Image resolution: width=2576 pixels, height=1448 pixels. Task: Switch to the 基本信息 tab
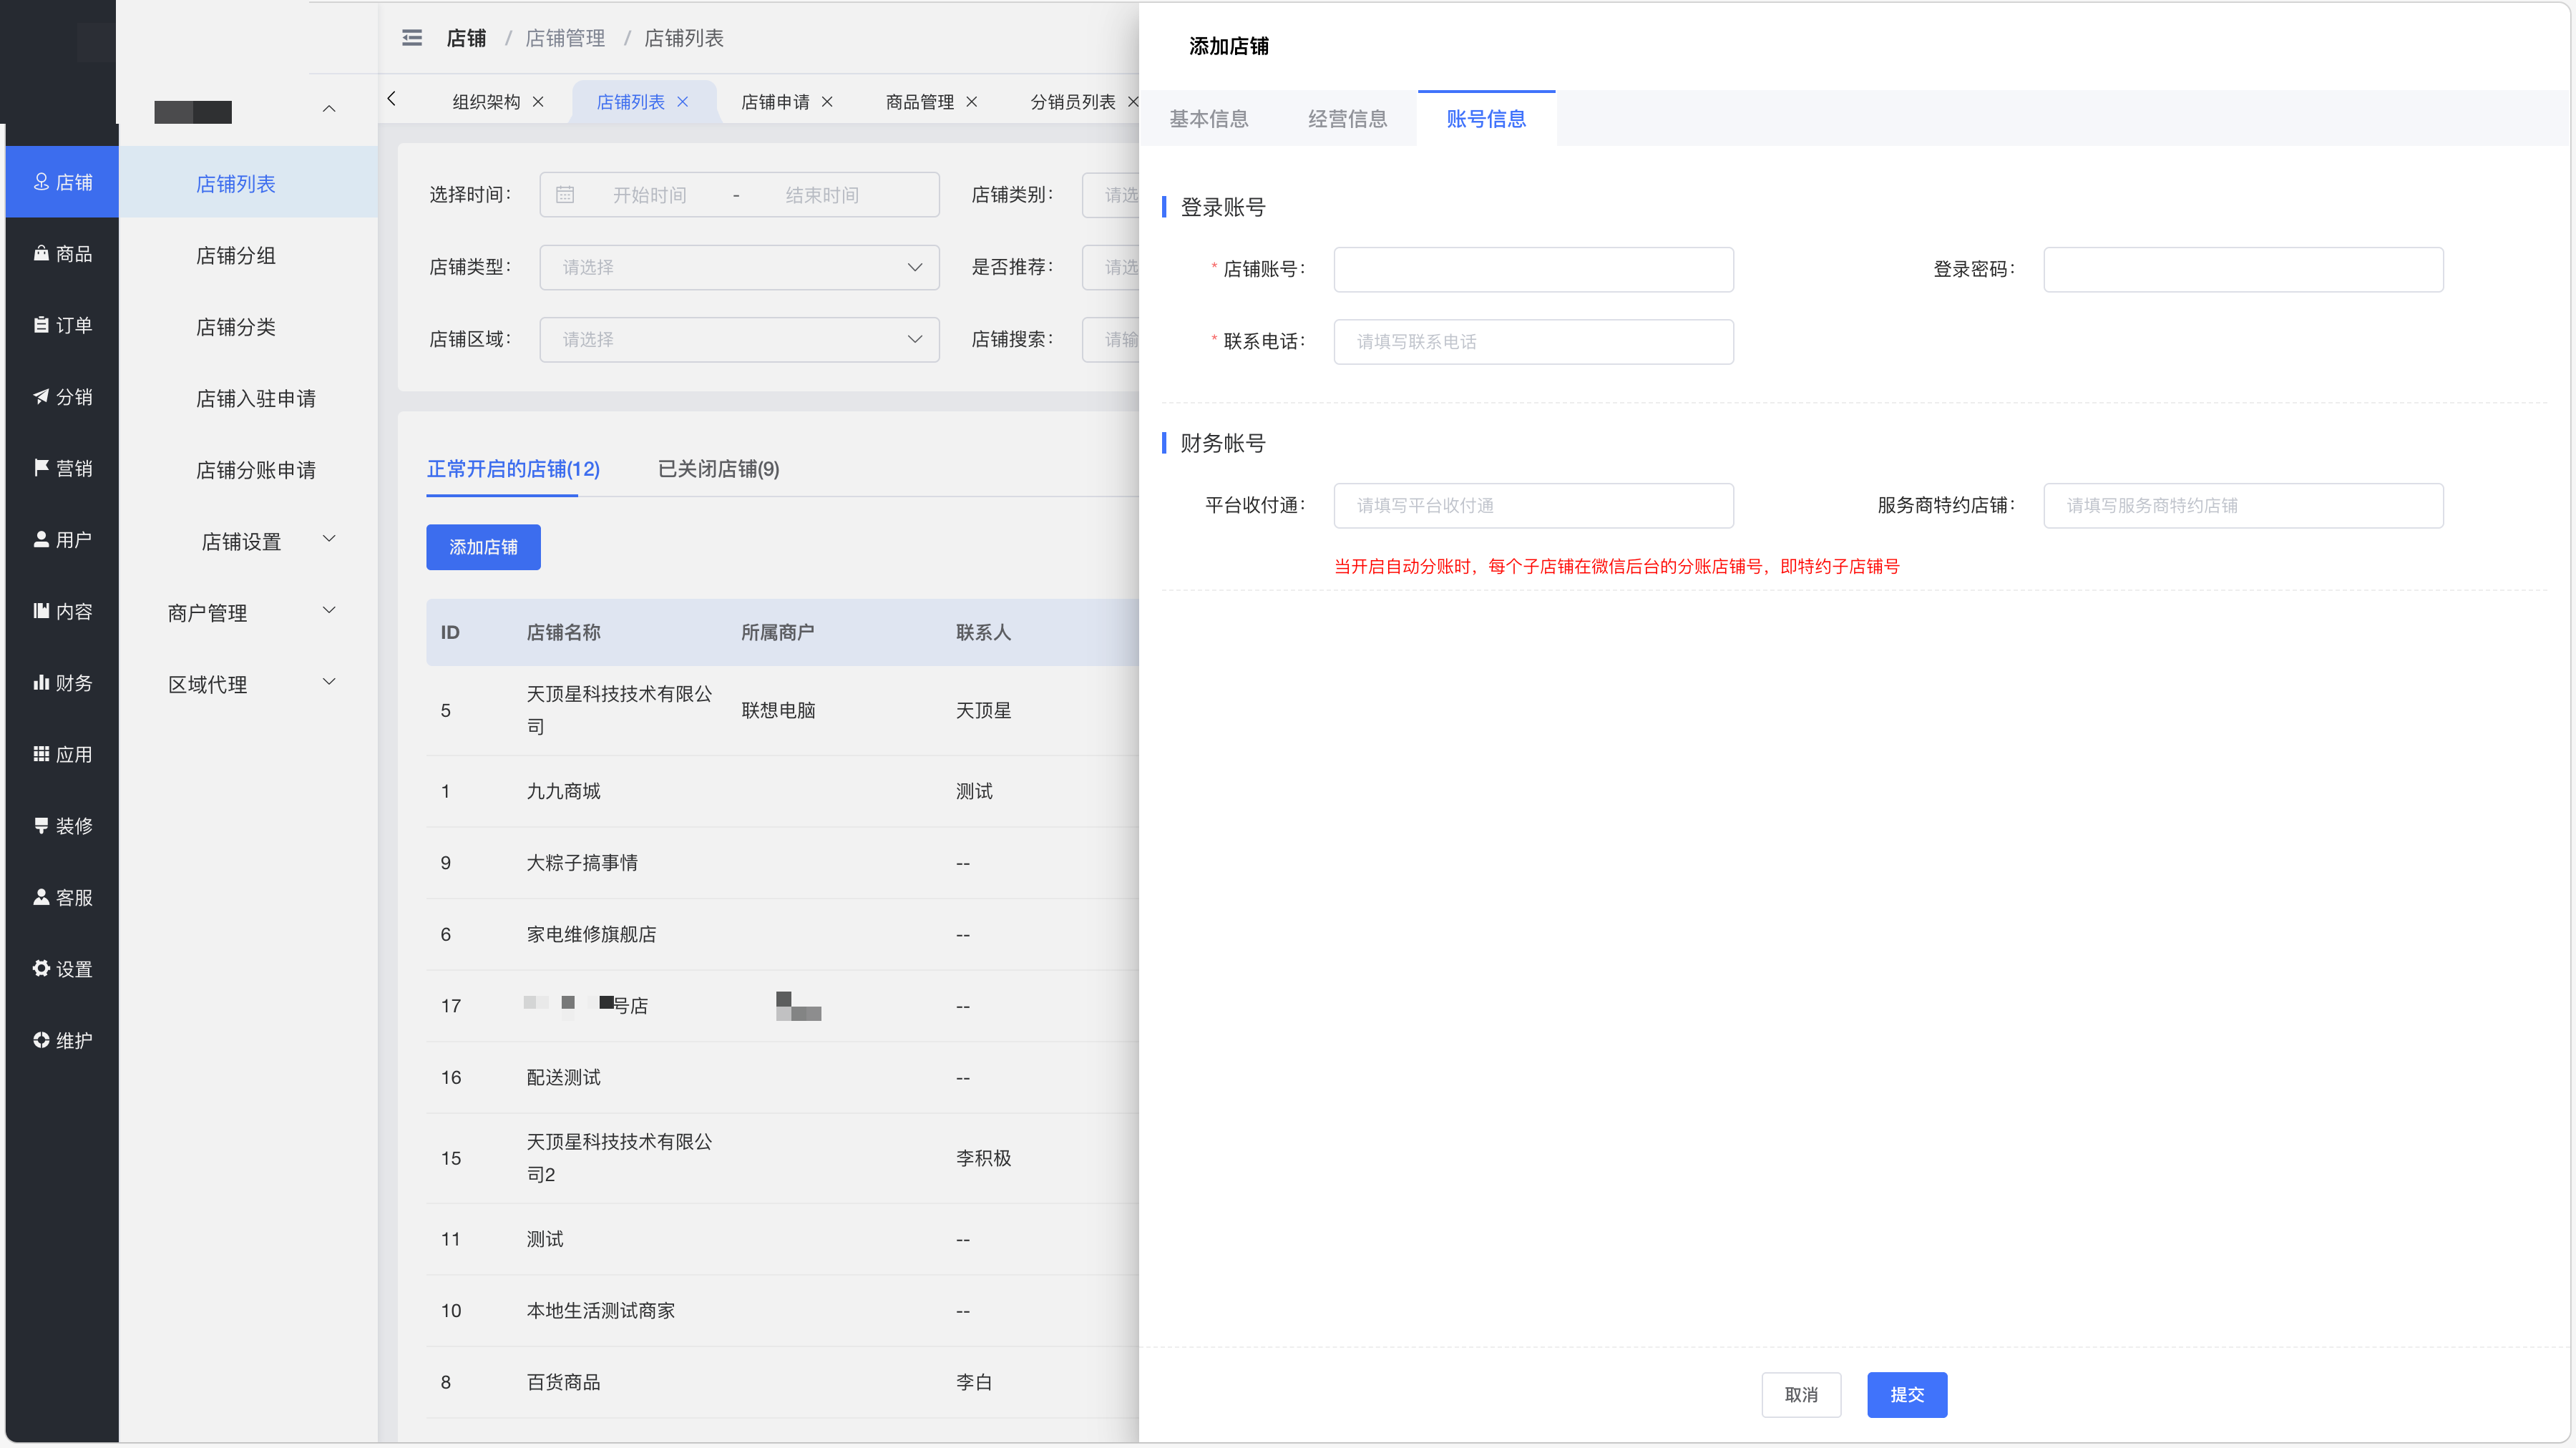[1209, 119]
